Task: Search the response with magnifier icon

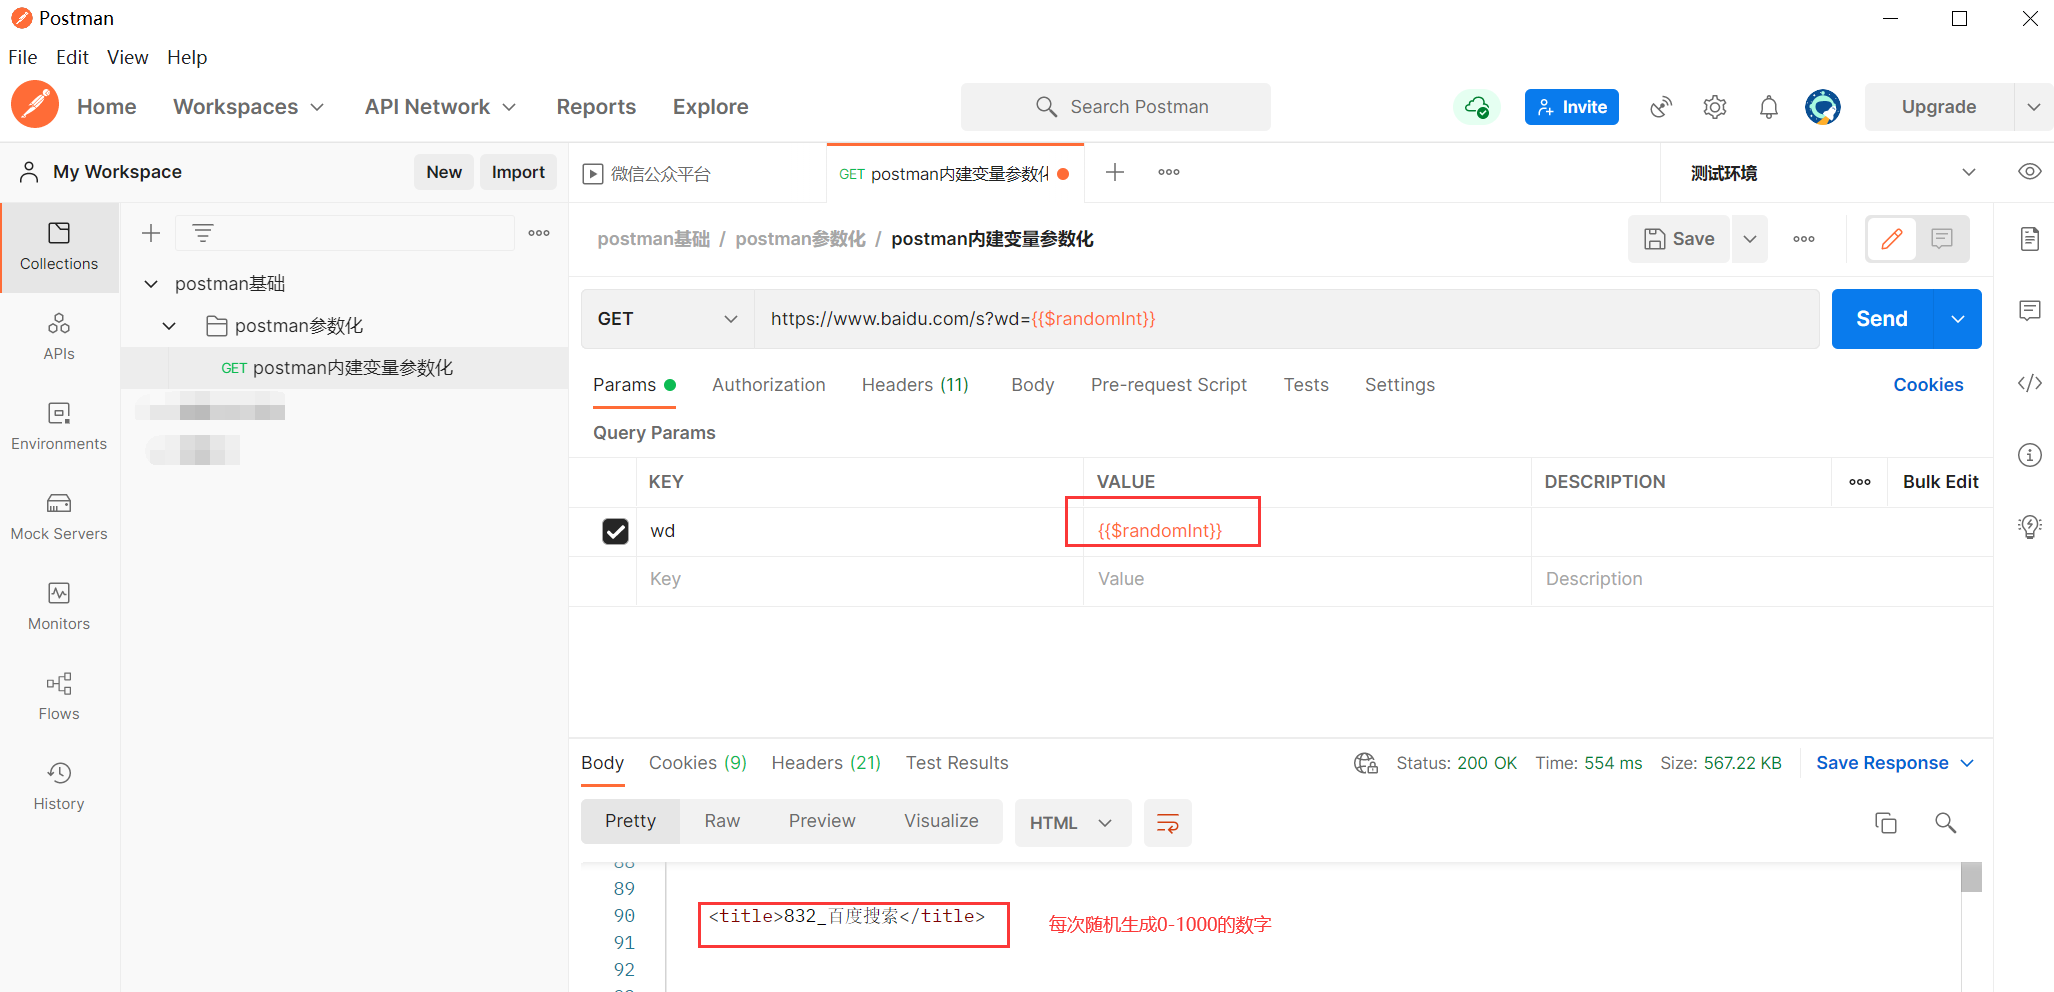Action: (x=1945, y=823)
